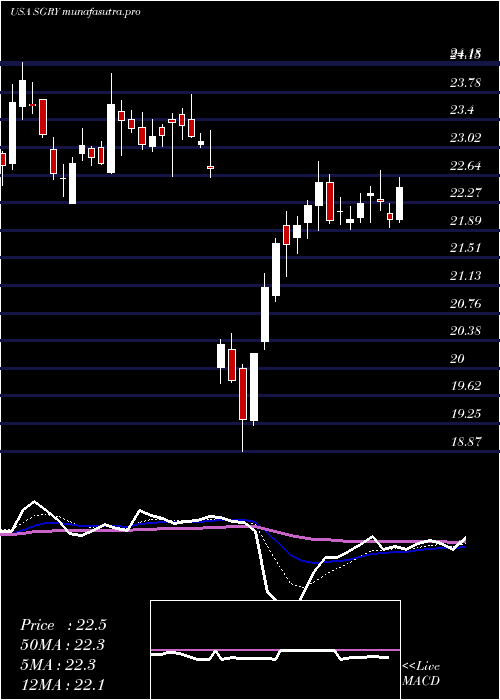Click the 23.78 price axis label
500x700 pixels.
[x=466, y=83]
